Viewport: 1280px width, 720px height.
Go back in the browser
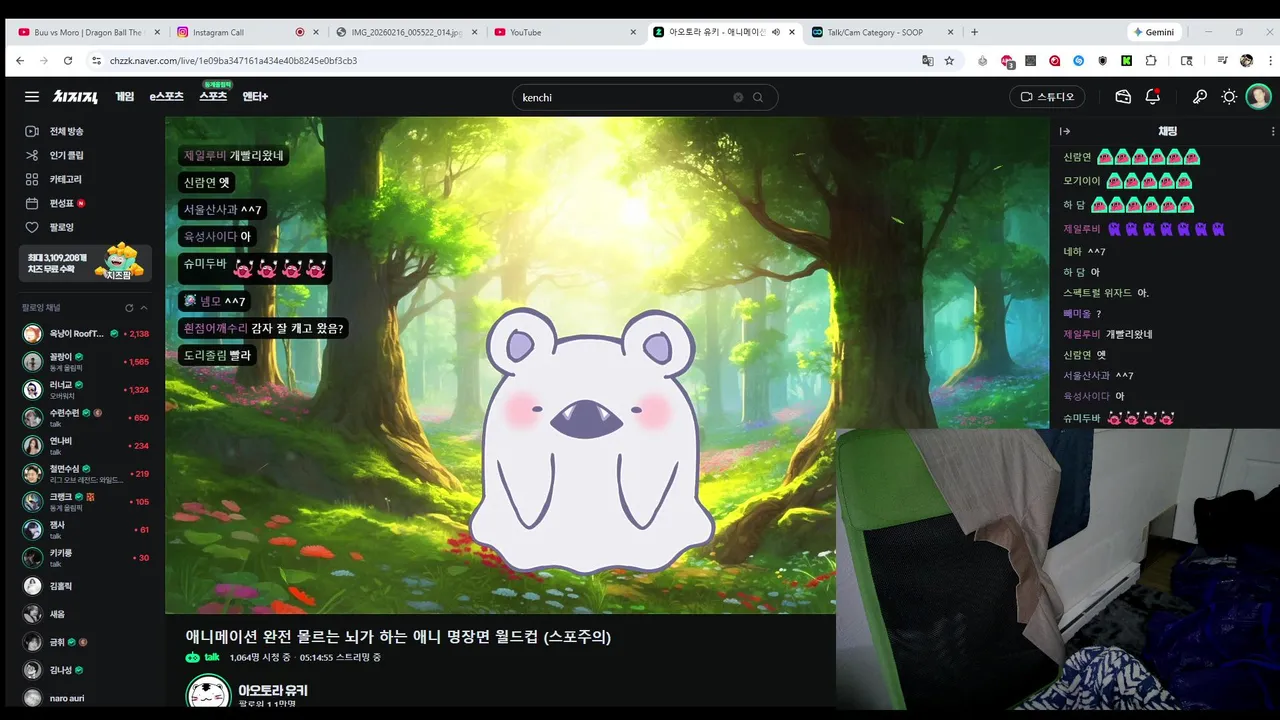[x=20, y=61]
